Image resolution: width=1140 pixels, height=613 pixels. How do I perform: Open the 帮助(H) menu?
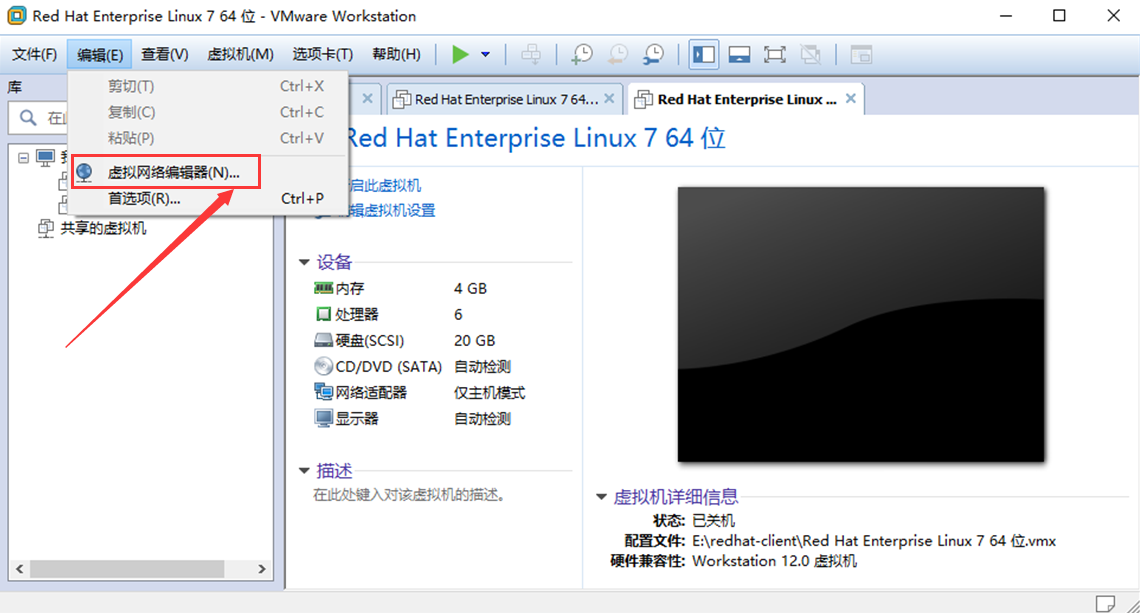tap(396, 55)
